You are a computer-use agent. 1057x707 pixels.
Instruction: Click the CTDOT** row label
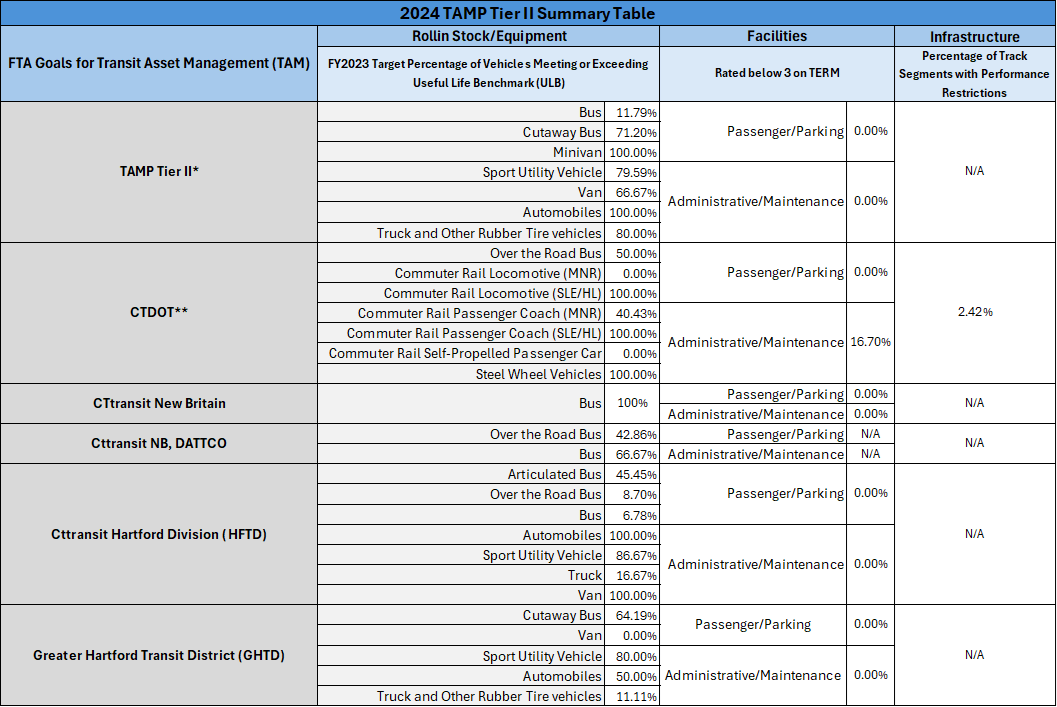(159, 312)
